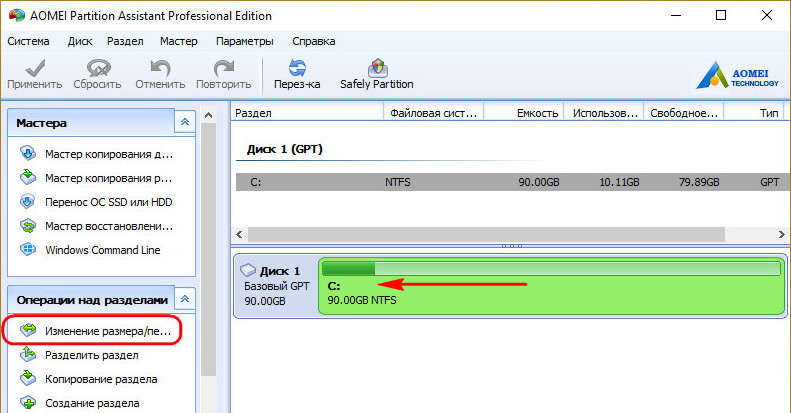The image size is (791, 413).
Task: Click the sidebar vertical scrollbar thumb
Action: pos(208,250)
